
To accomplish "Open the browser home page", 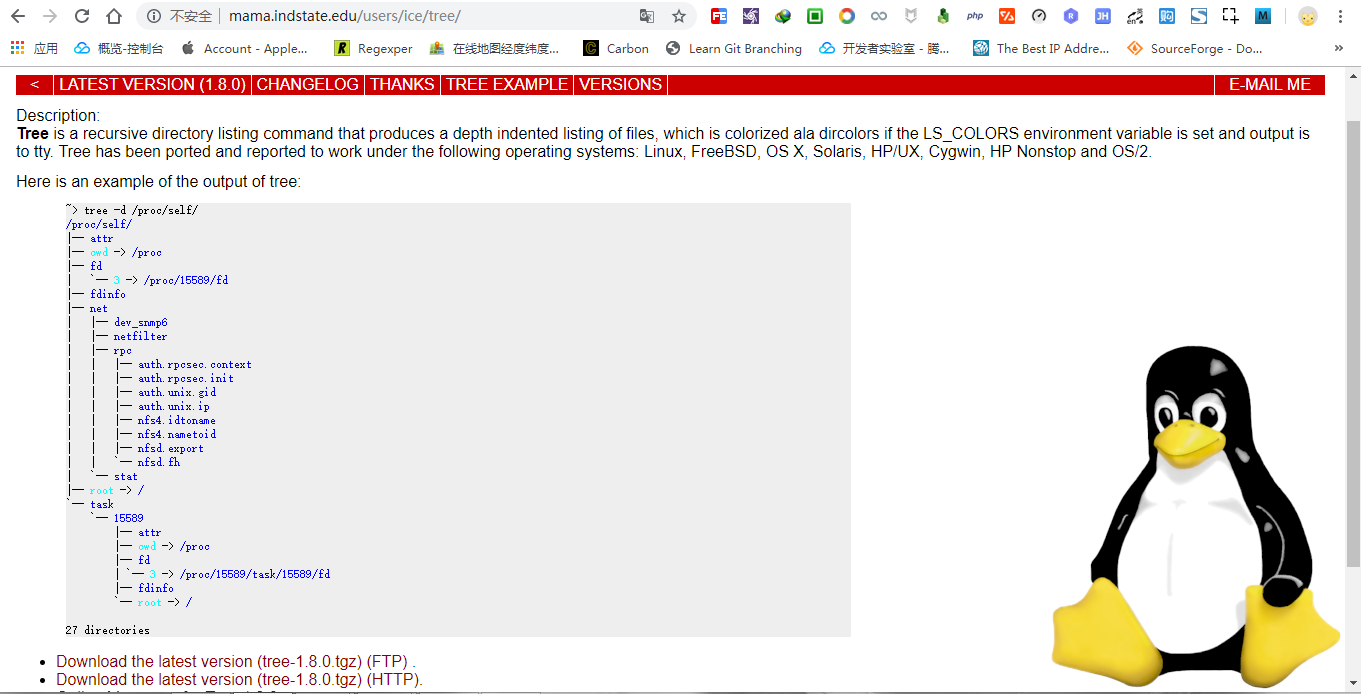I will [x=114, y=16].
